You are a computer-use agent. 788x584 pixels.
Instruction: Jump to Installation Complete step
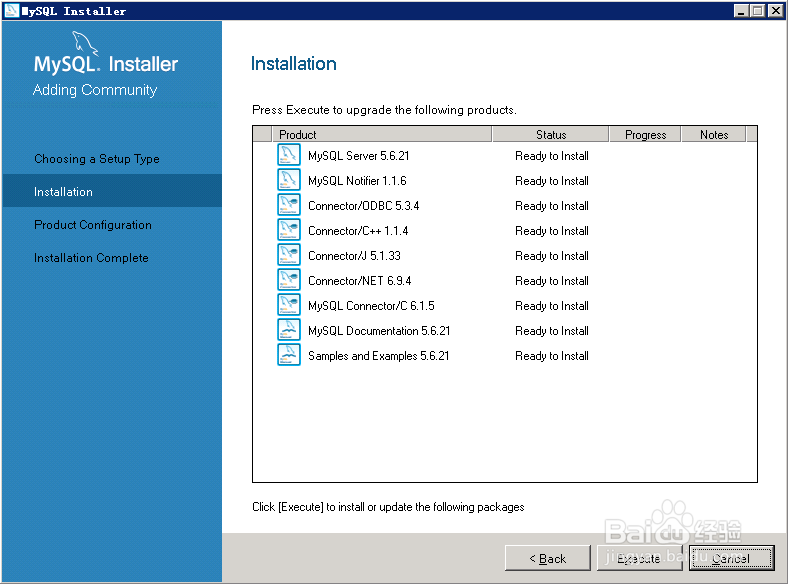coord(91,258)
